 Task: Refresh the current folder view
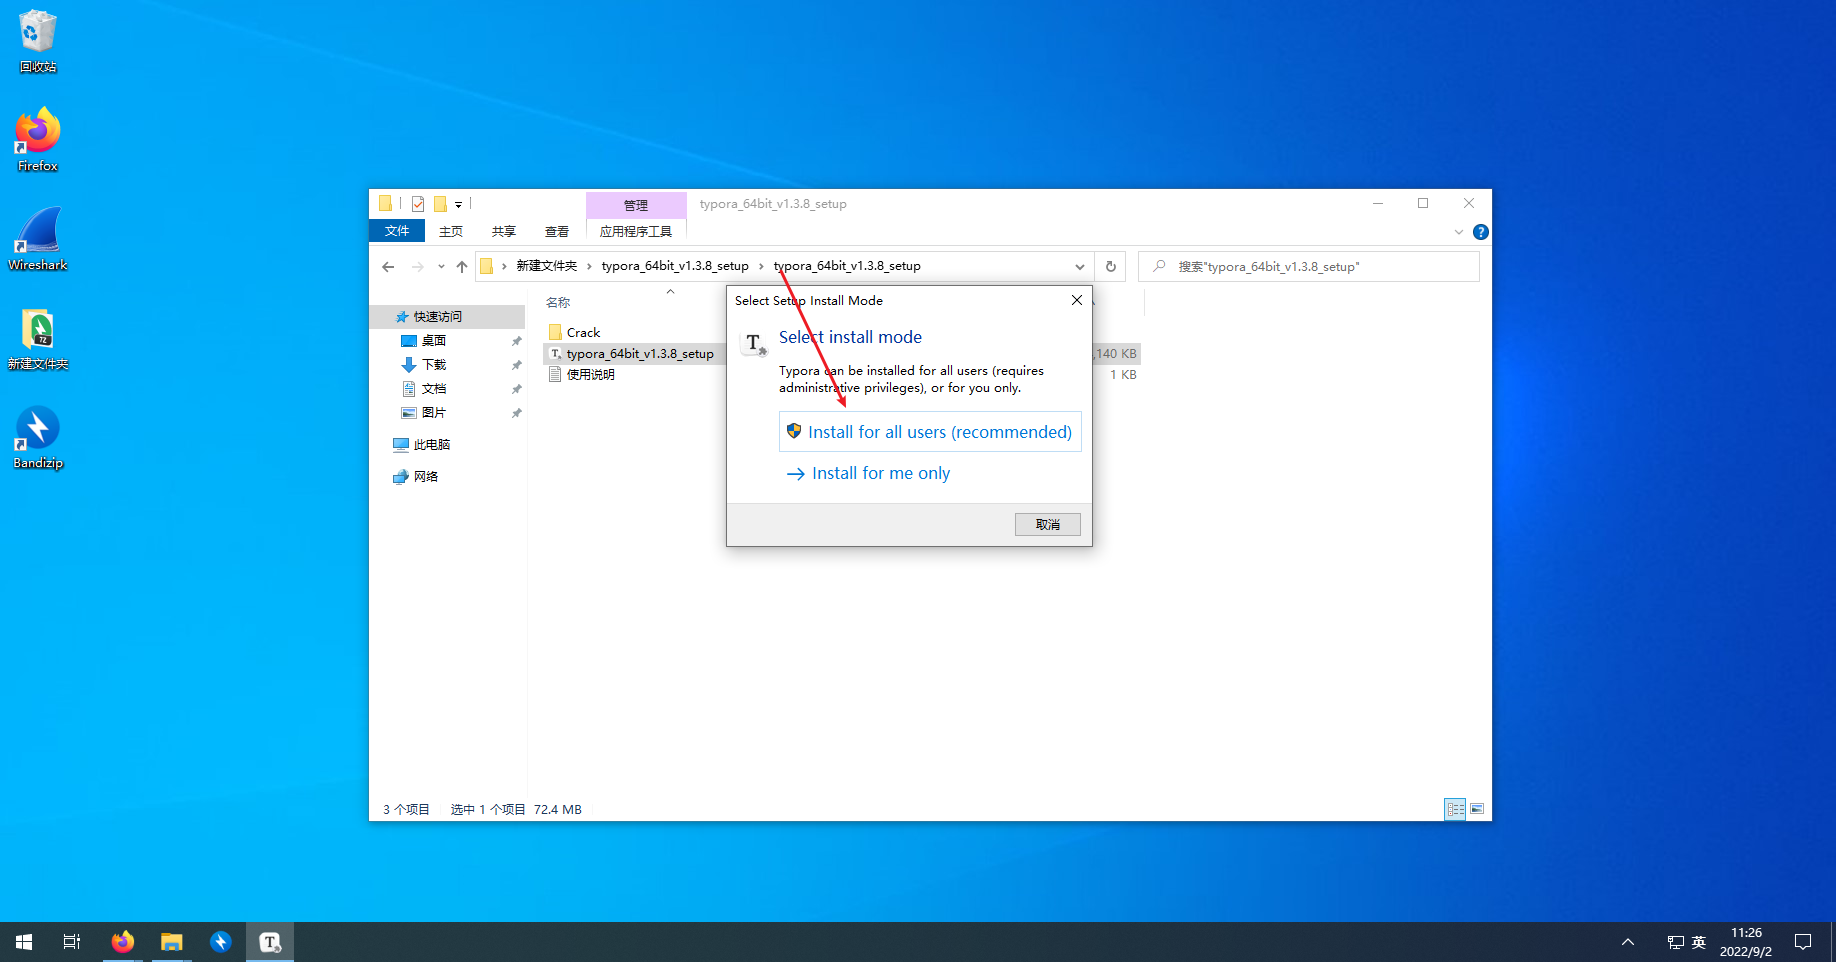tap(1110, 266)
